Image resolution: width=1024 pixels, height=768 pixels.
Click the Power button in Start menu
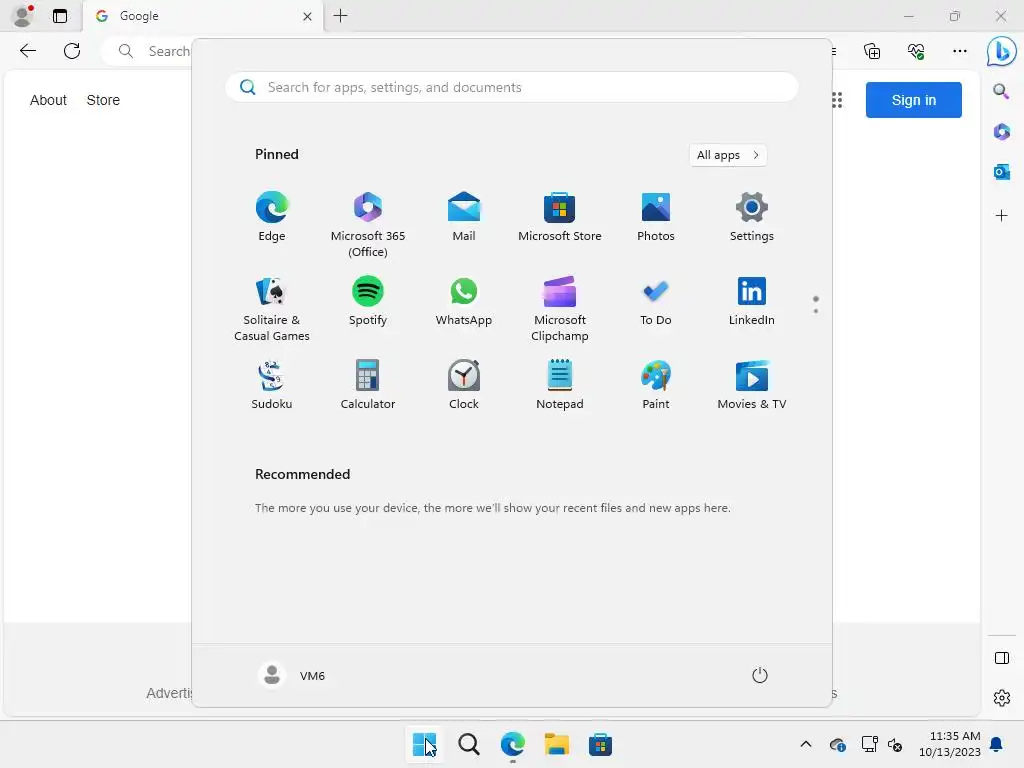[x=760, y=675]
